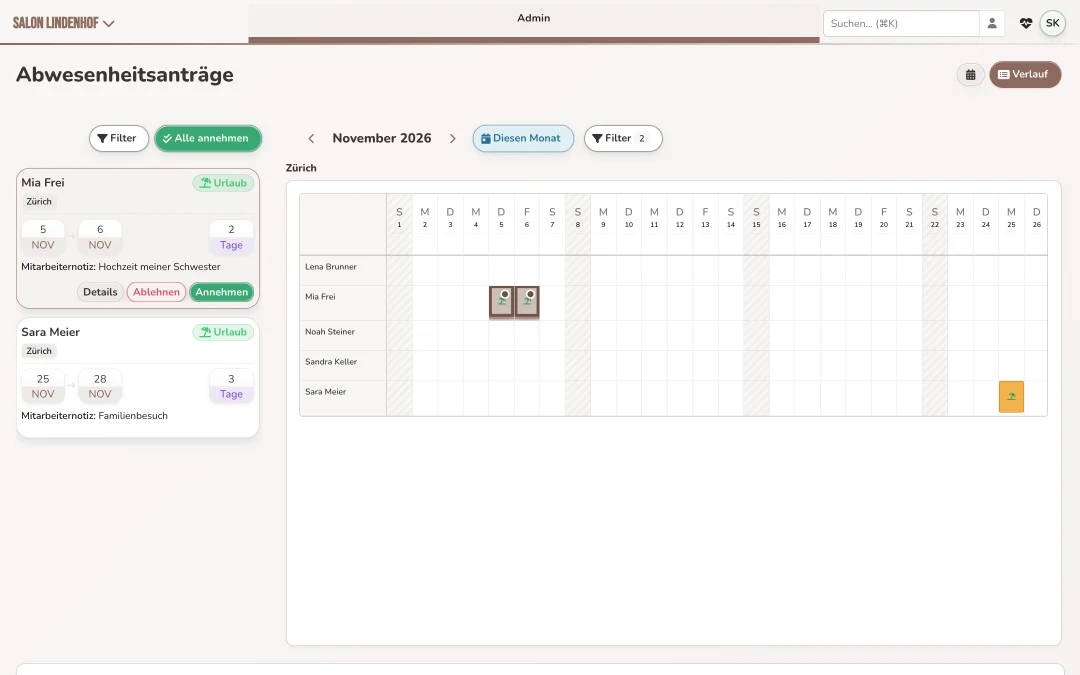Accept all requests with Alle annehmen
This screenshot has width=1080, height=675.
(x=208, y=138)
